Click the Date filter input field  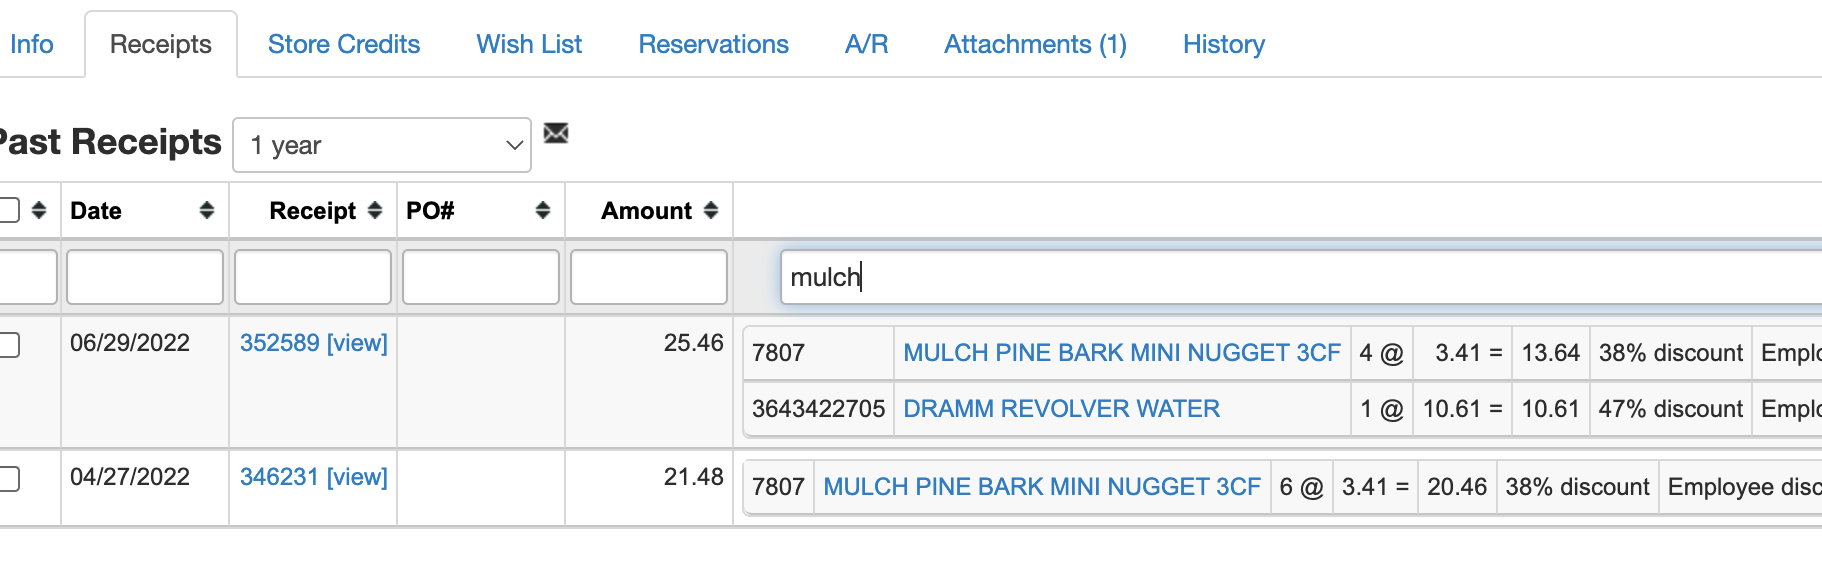[145, 277]
